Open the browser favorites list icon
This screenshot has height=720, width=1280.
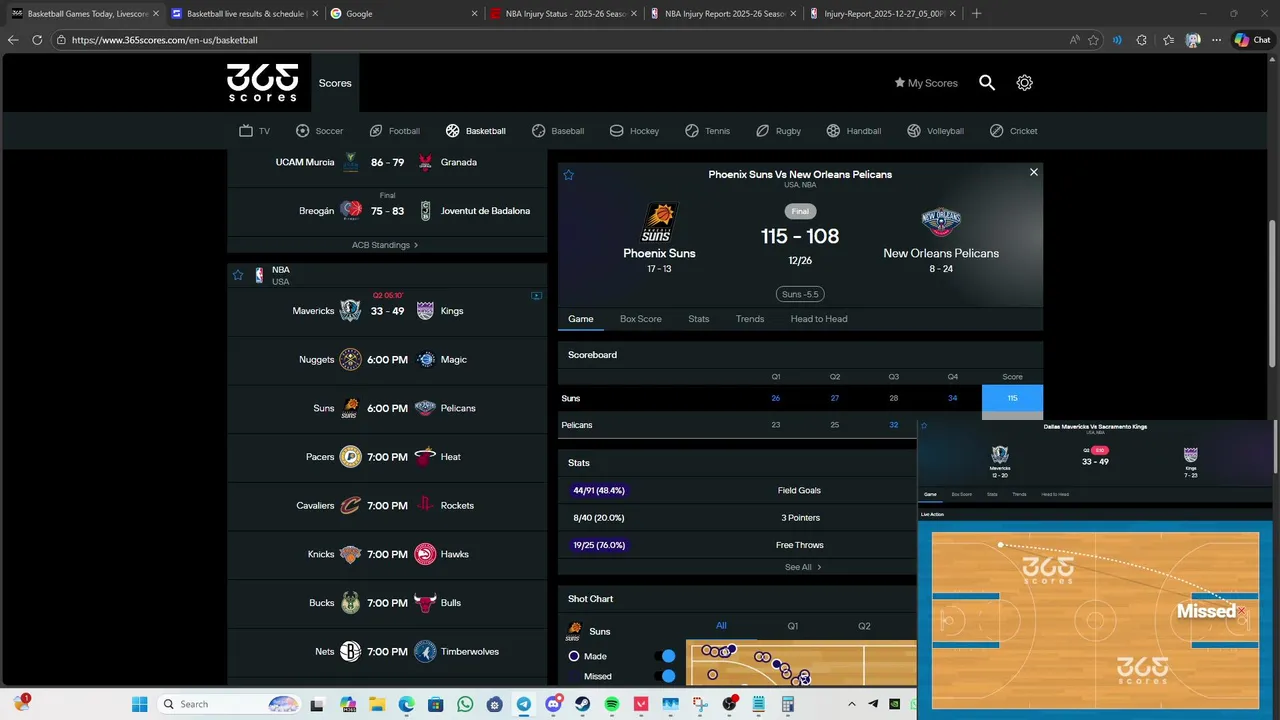coord(1168,40)
